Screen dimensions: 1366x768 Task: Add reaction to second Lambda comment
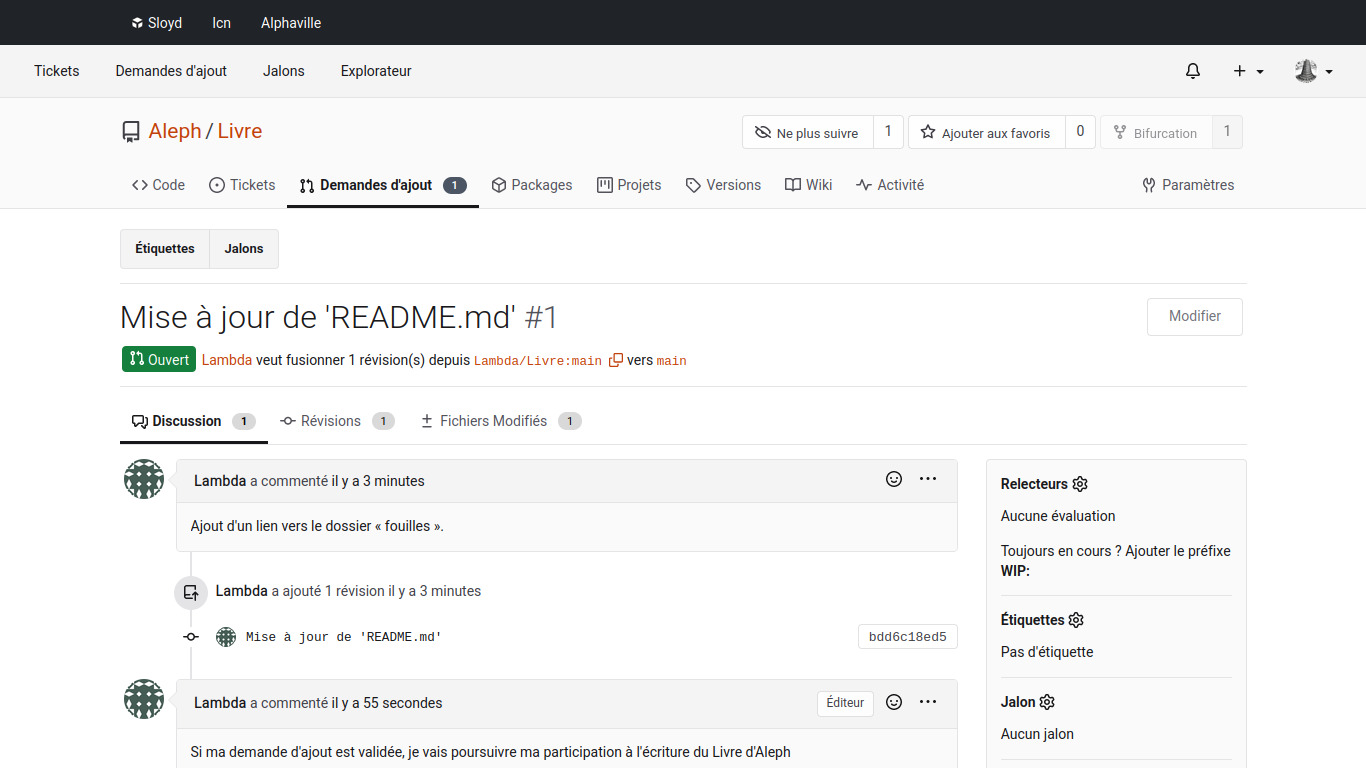pos(894,703)
